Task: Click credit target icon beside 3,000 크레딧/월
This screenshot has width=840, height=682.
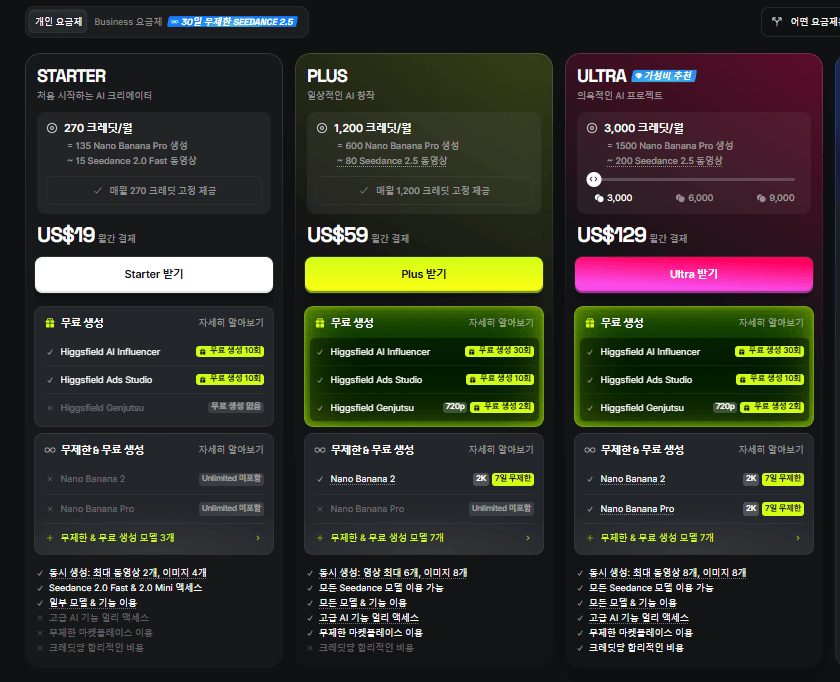Action: click(592, 128)
